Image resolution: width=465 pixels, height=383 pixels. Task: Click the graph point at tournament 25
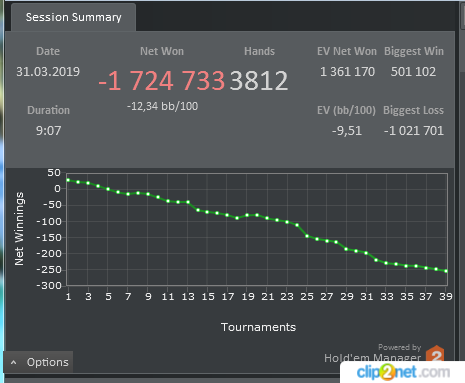click(x=307, y=236)
